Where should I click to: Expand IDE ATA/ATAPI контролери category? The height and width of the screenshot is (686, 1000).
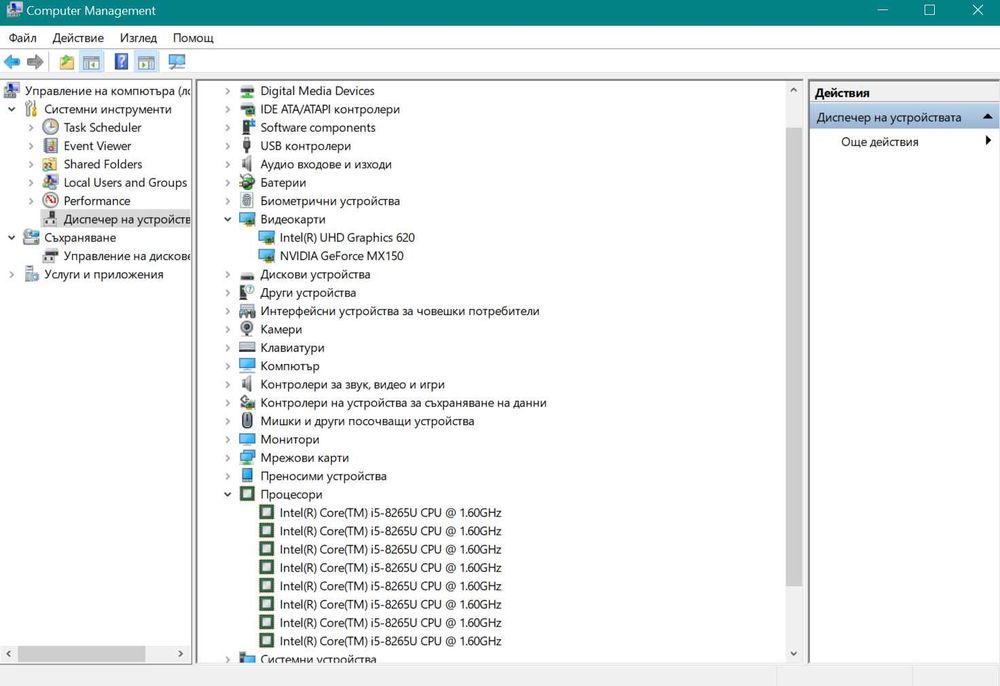228,109
